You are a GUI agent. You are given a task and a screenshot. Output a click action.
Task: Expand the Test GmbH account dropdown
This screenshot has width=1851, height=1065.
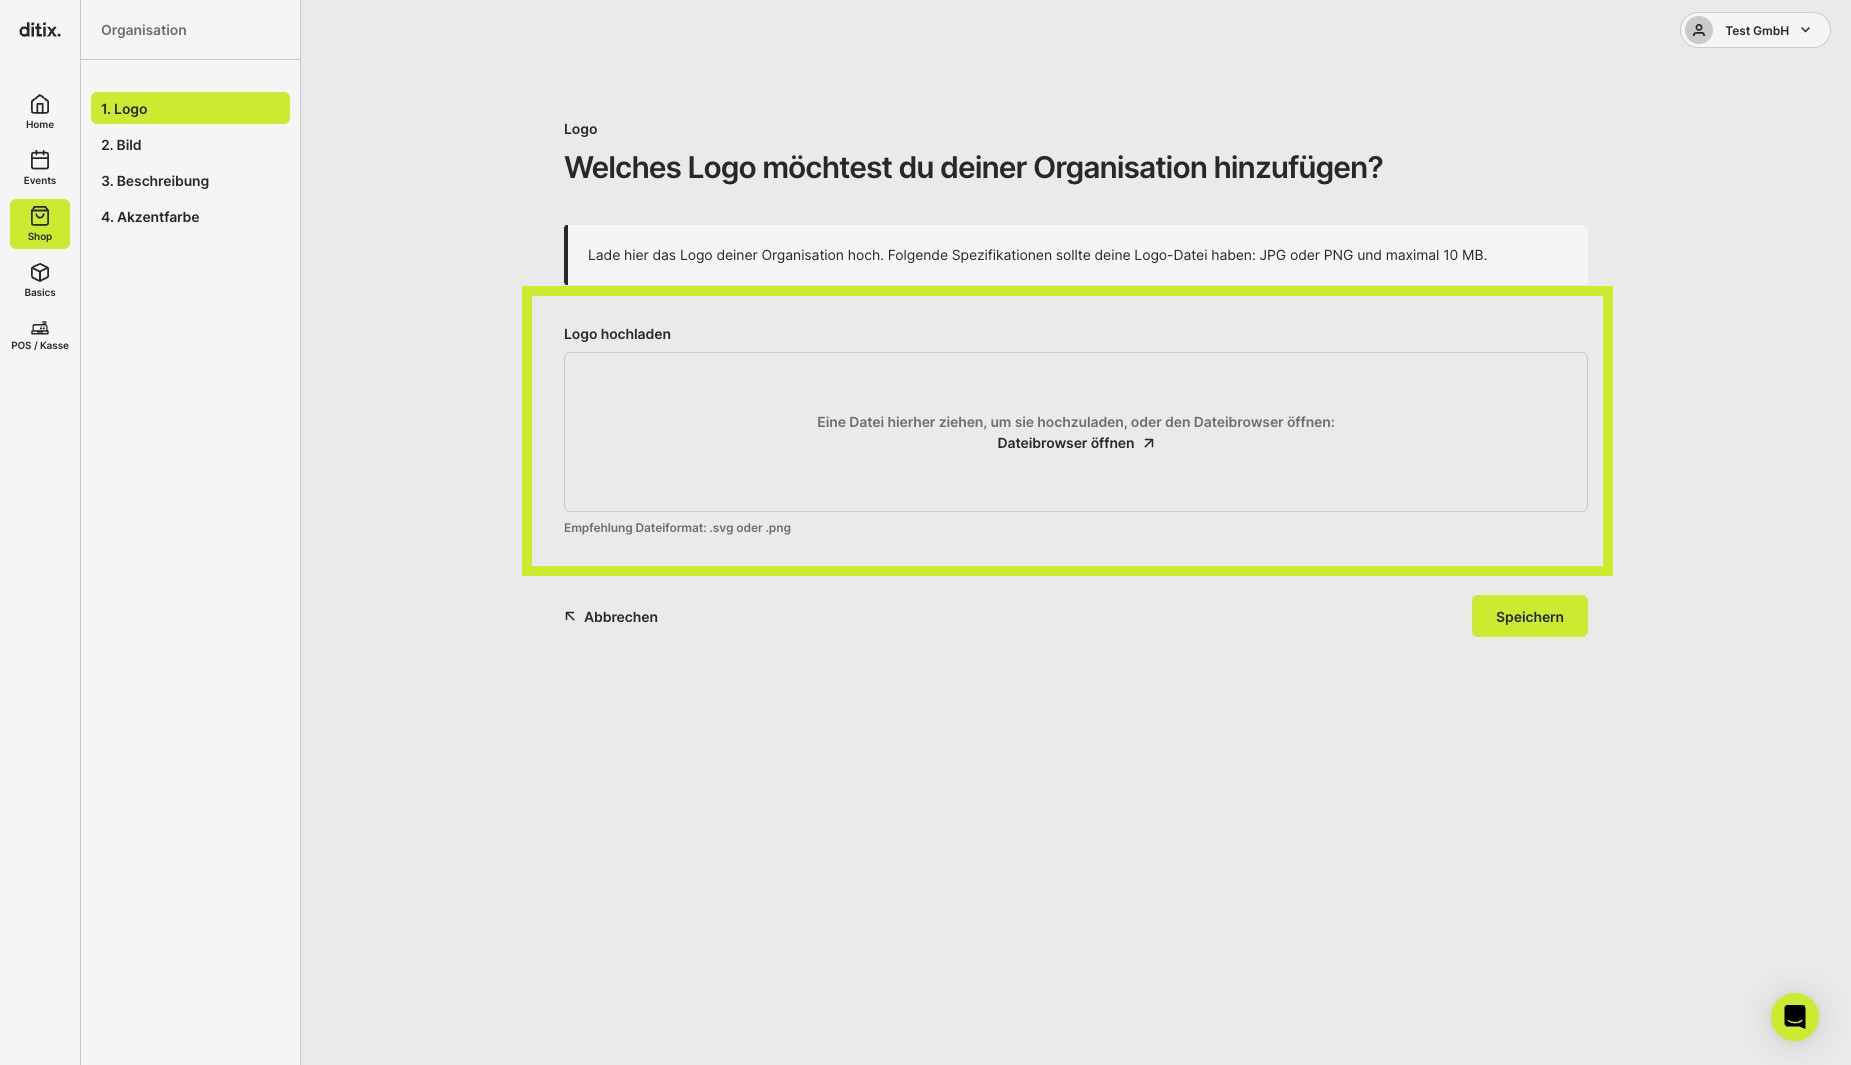1755,30
